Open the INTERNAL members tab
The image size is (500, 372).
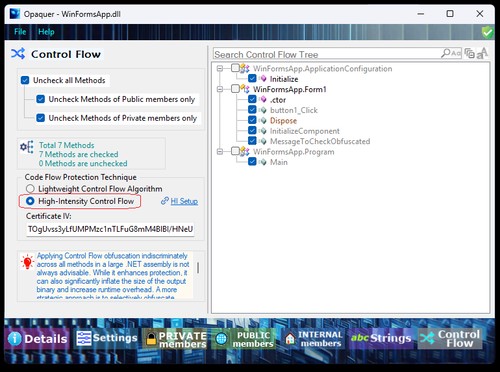(x=313, y=339)
